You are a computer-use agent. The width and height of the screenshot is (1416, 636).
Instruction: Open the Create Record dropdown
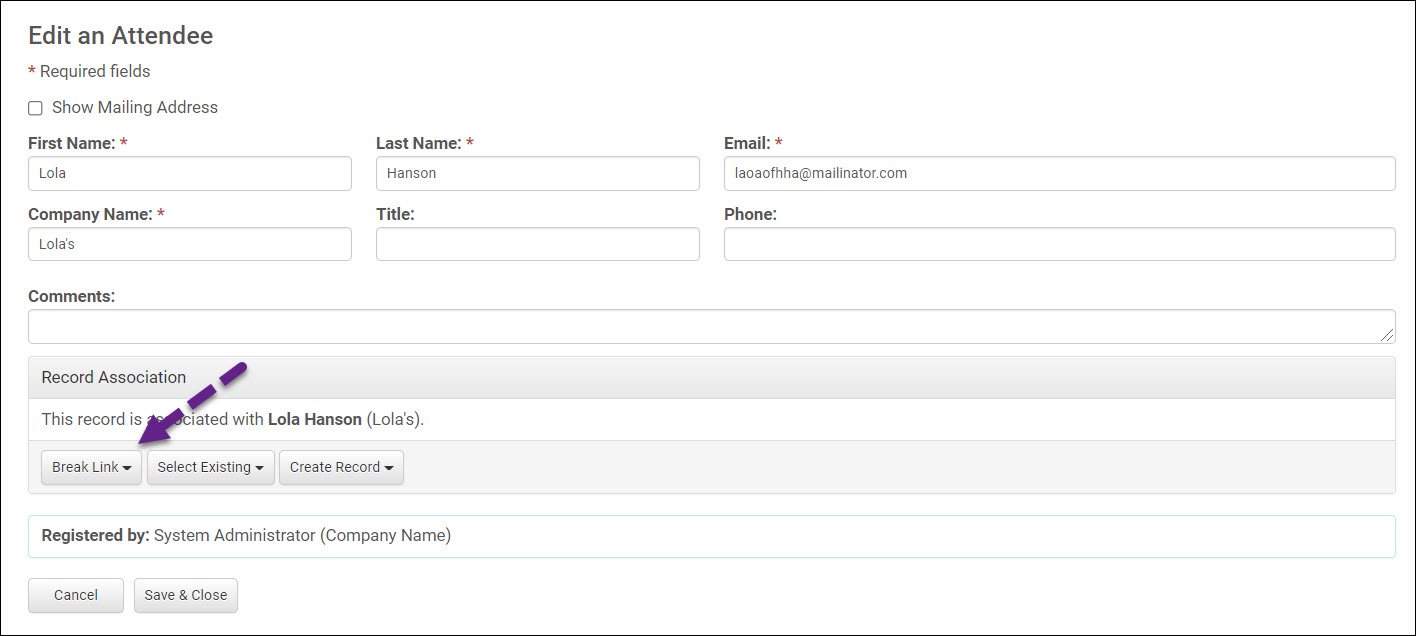pyautogui.click(x=341, y=467)
